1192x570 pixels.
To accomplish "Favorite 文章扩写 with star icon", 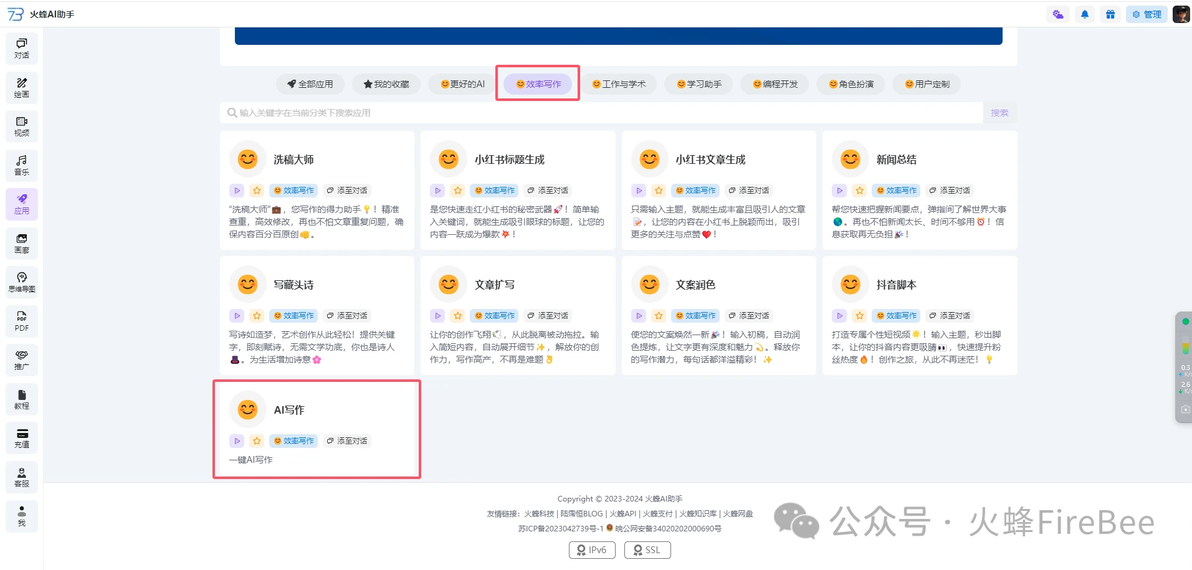I will tap(458, 315).
